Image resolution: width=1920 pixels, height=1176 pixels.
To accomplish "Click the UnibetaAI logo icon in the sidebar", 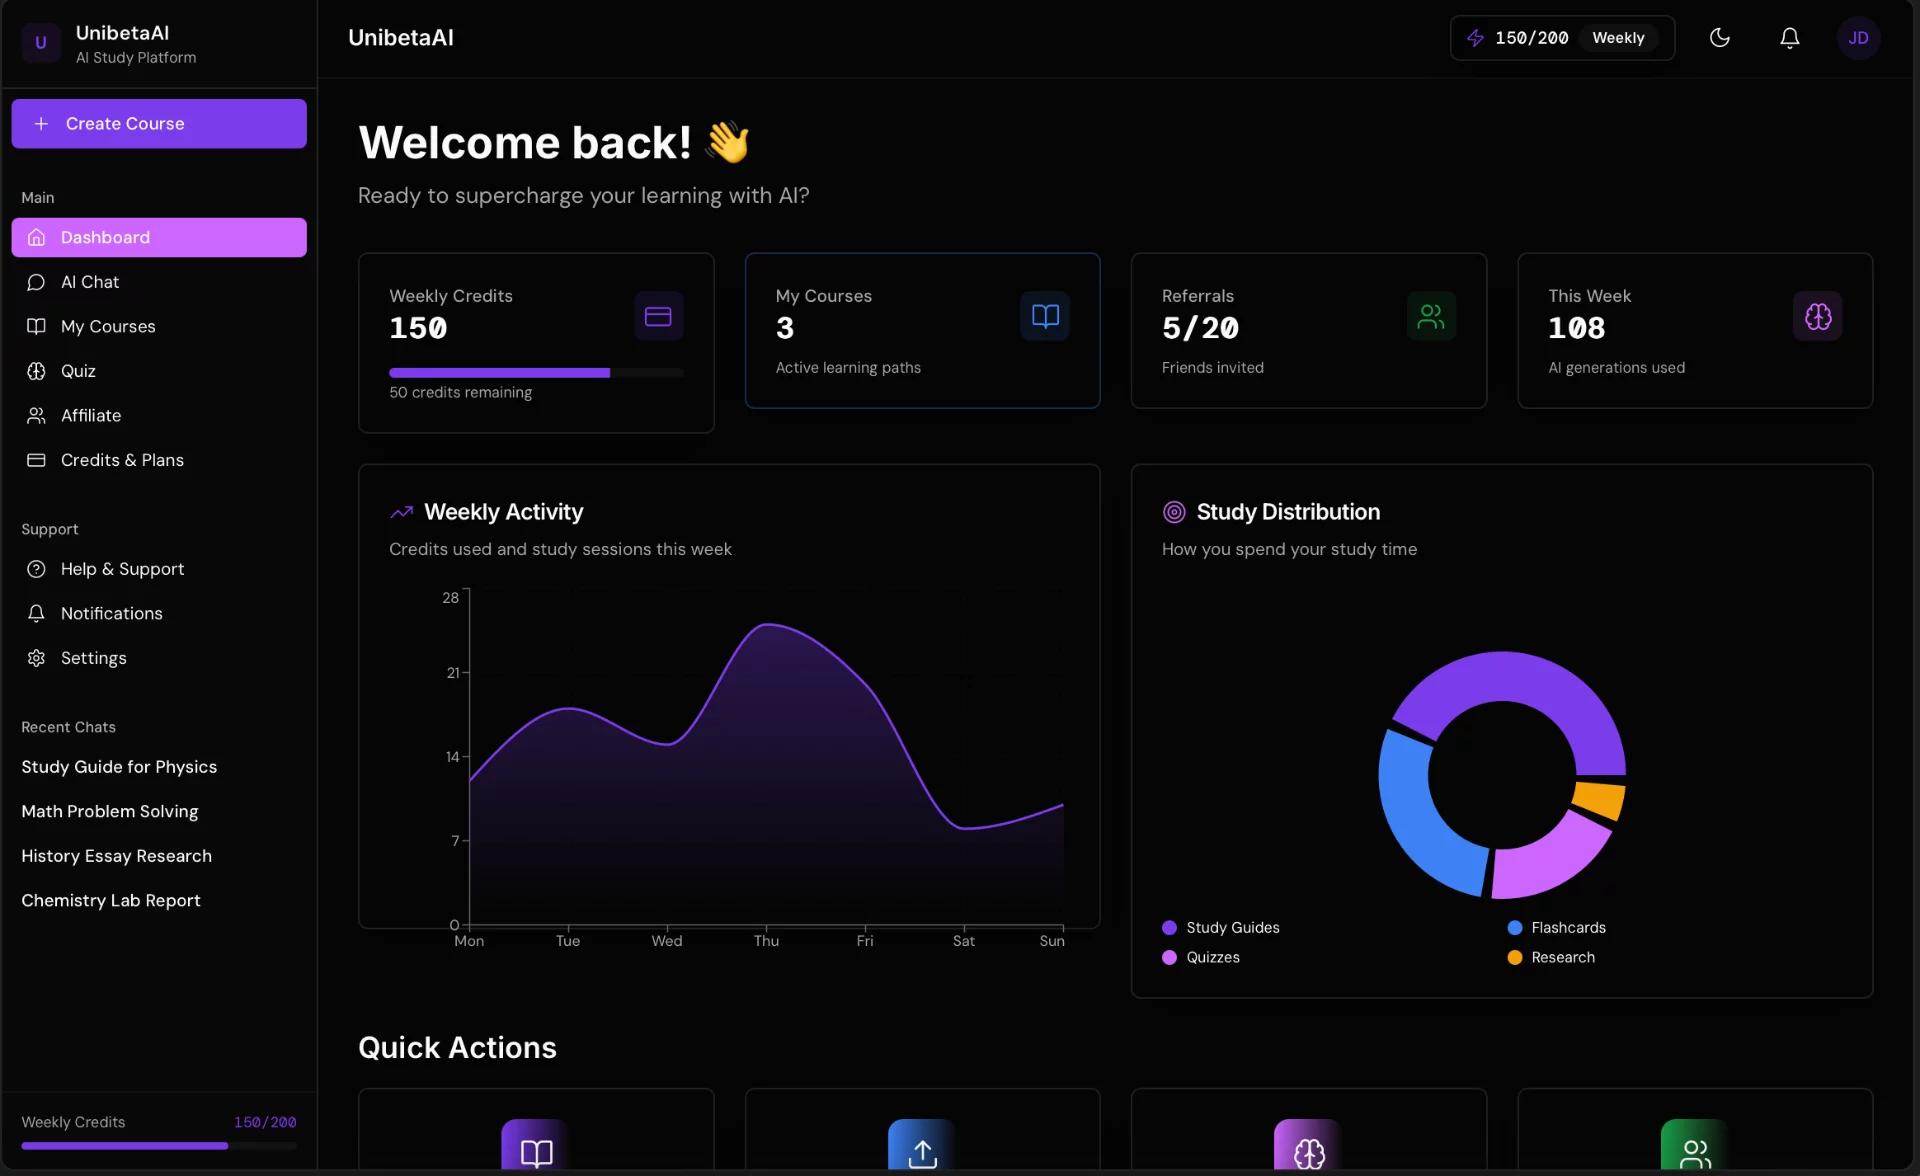I will [41, 42].
